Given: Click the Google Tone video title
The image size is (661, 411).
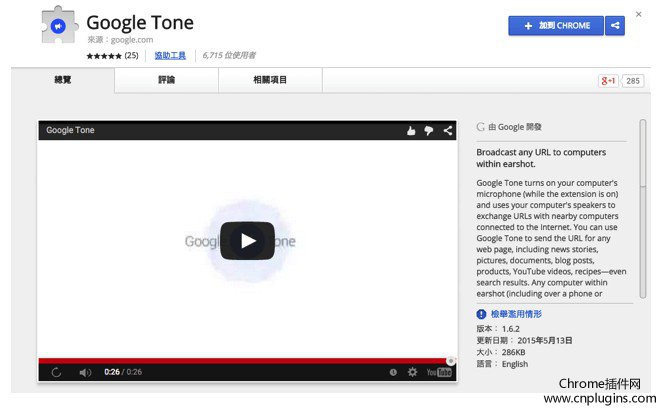Looking at the screenshot, I should (70, 130).
